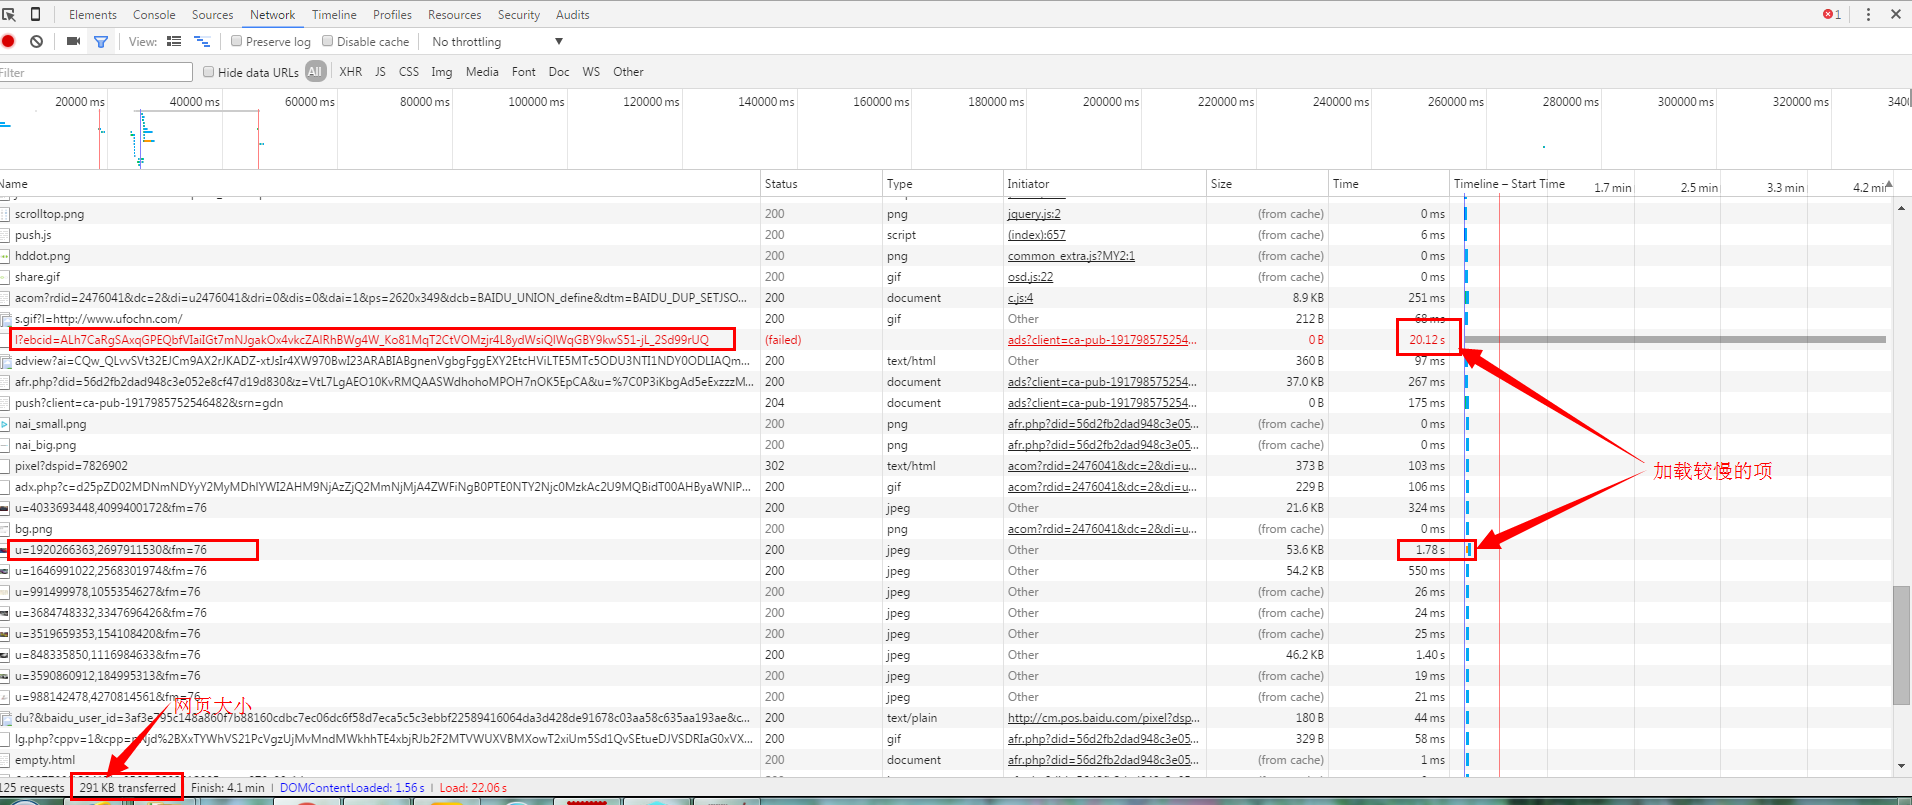Clear the network log
Image resolution: width=1912 pixels, height=805 pixels.
point(36,41)
